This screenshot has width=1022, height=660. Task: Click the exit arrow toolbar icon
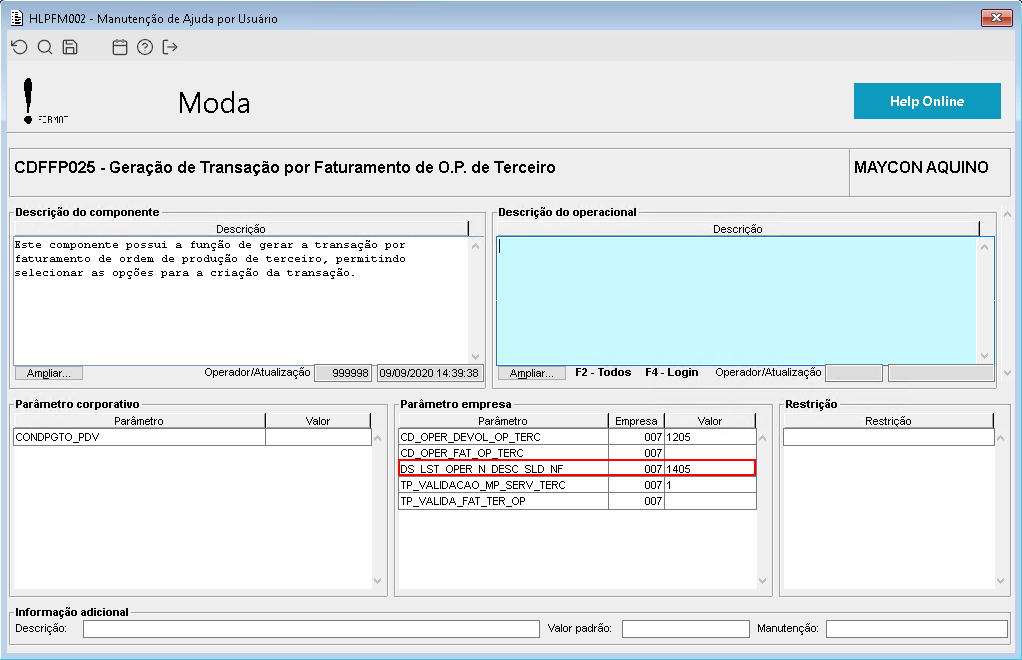[x=170, y=47]
